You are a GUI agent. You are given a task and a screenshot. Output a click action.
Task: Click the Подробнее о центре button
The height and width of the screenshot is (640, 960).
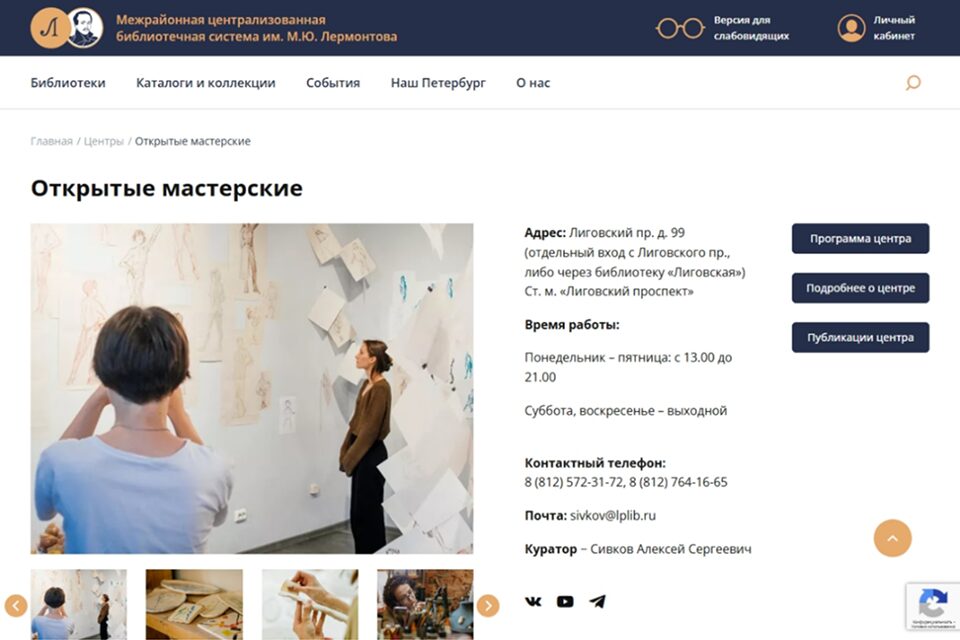click(x=860, y=288)
